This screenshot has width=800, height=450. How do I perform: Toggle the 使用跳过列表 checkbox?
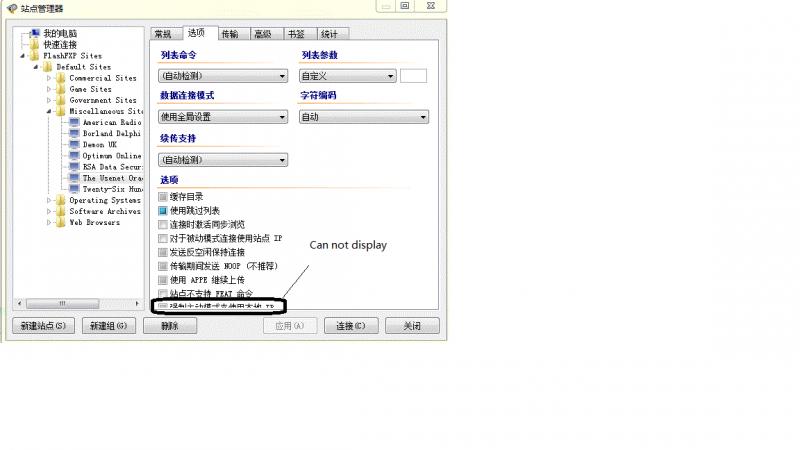[163, 211]
